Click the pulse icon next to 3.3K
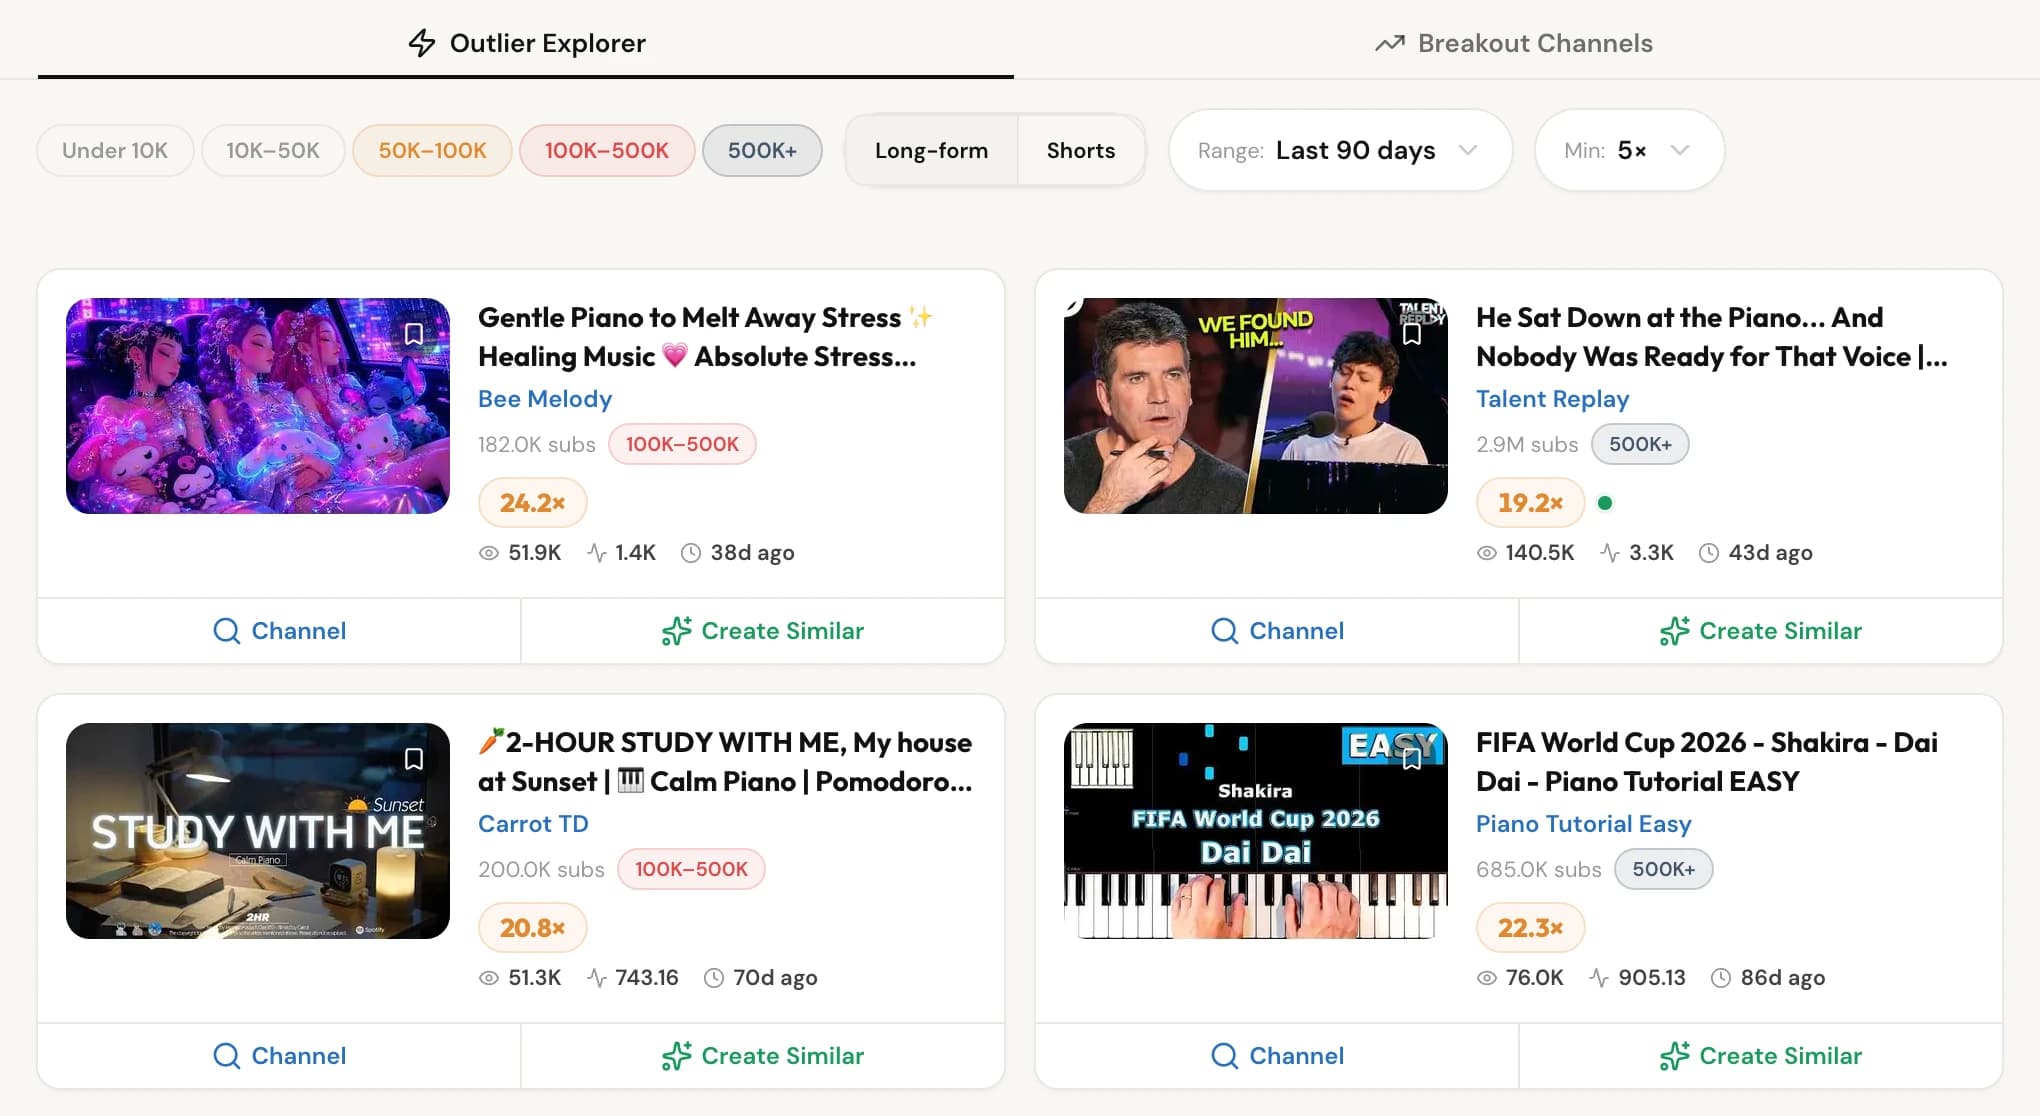The image size is (2040, 1116). point(1610,553)
